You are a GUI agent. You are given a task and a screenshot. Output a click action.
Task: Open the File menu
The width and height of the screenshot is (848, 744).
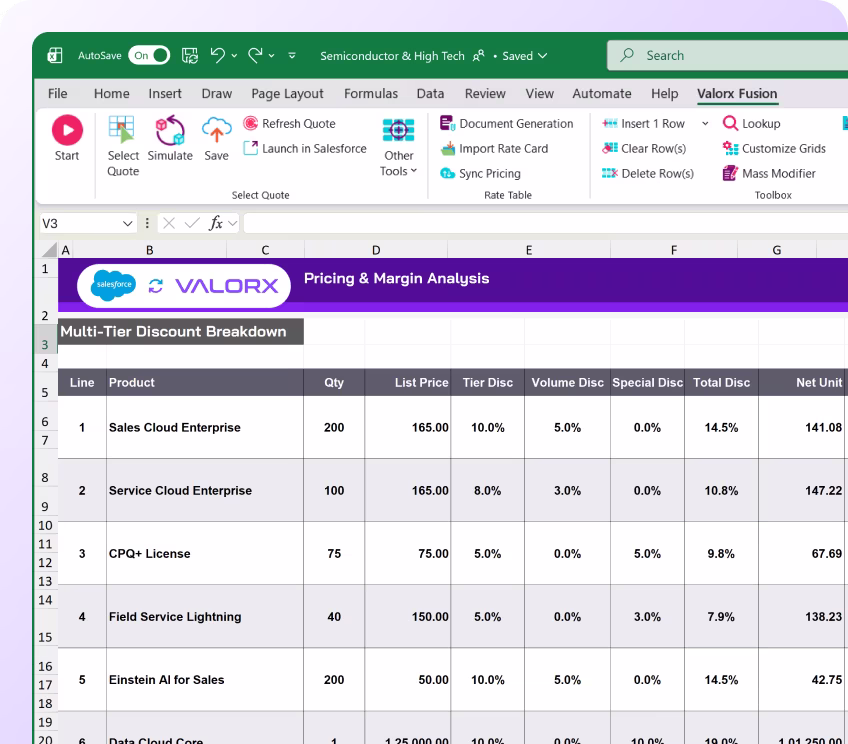point(57,94)
